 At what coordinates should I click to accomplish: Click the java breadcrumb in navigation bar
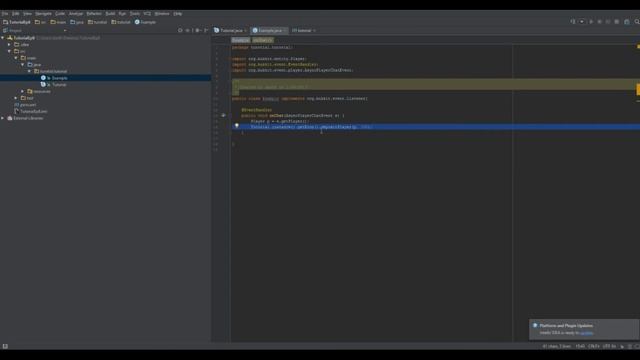point(77,22)
